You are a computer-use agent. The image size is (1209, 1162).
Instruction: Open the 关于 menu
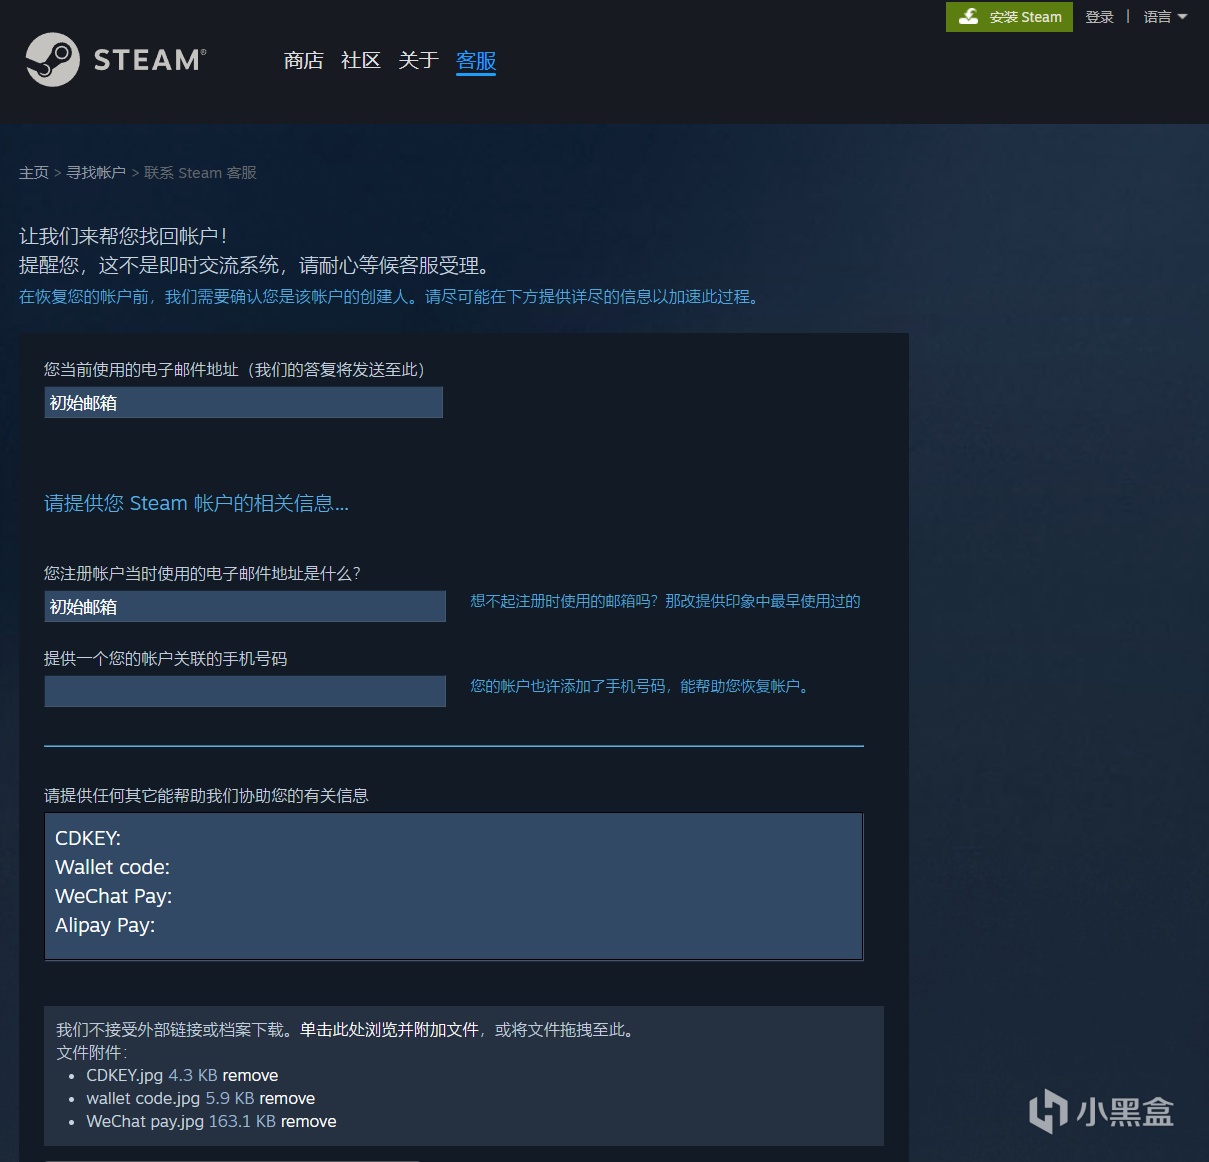[x=418, y=61]
